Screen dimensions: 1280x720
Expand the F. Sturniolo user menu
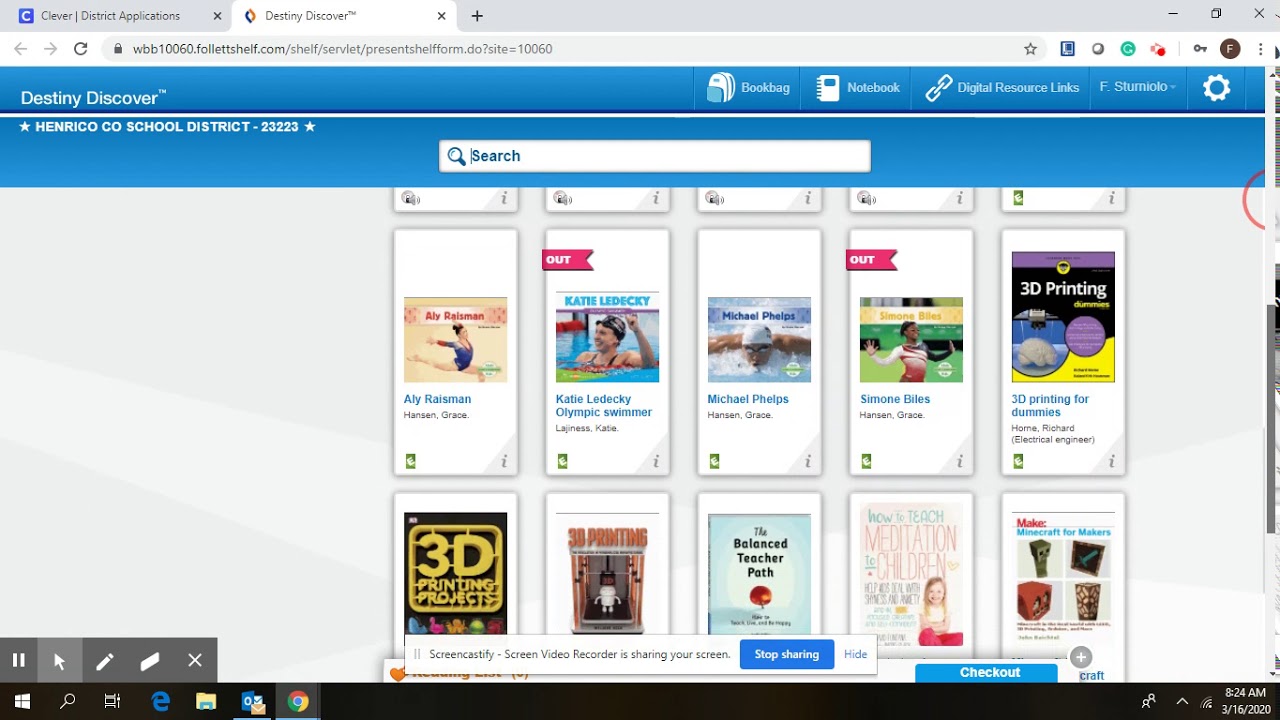tap(1138, 87)
